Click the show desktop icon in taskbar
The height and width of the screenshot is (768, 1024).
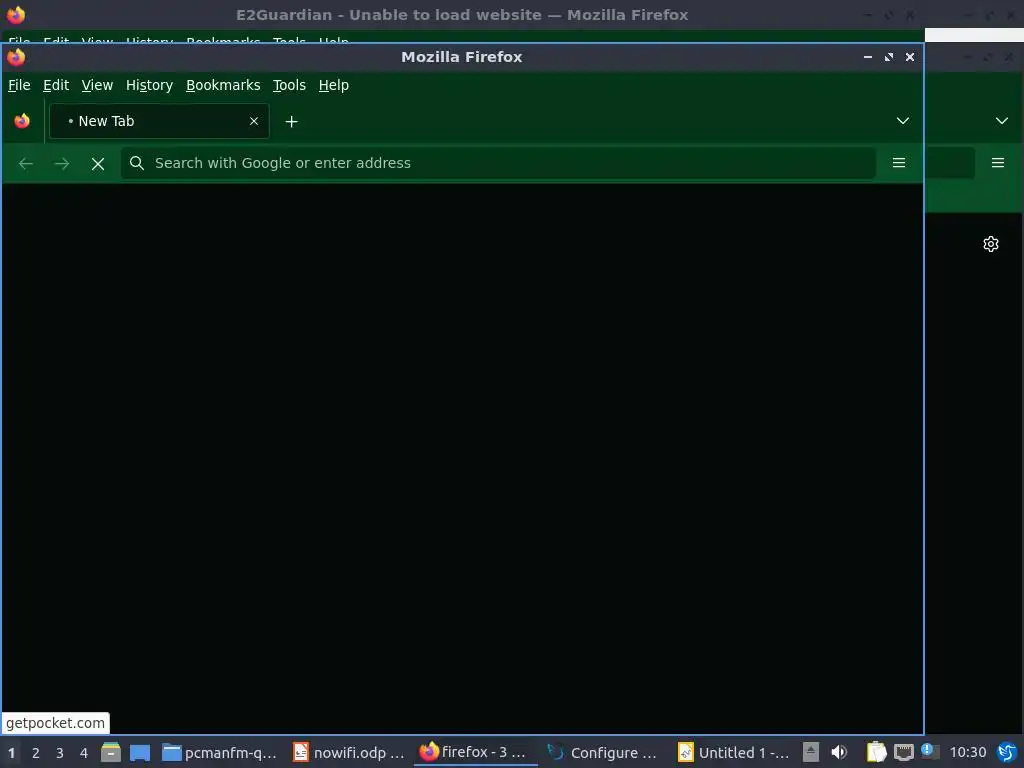[140, 753]
